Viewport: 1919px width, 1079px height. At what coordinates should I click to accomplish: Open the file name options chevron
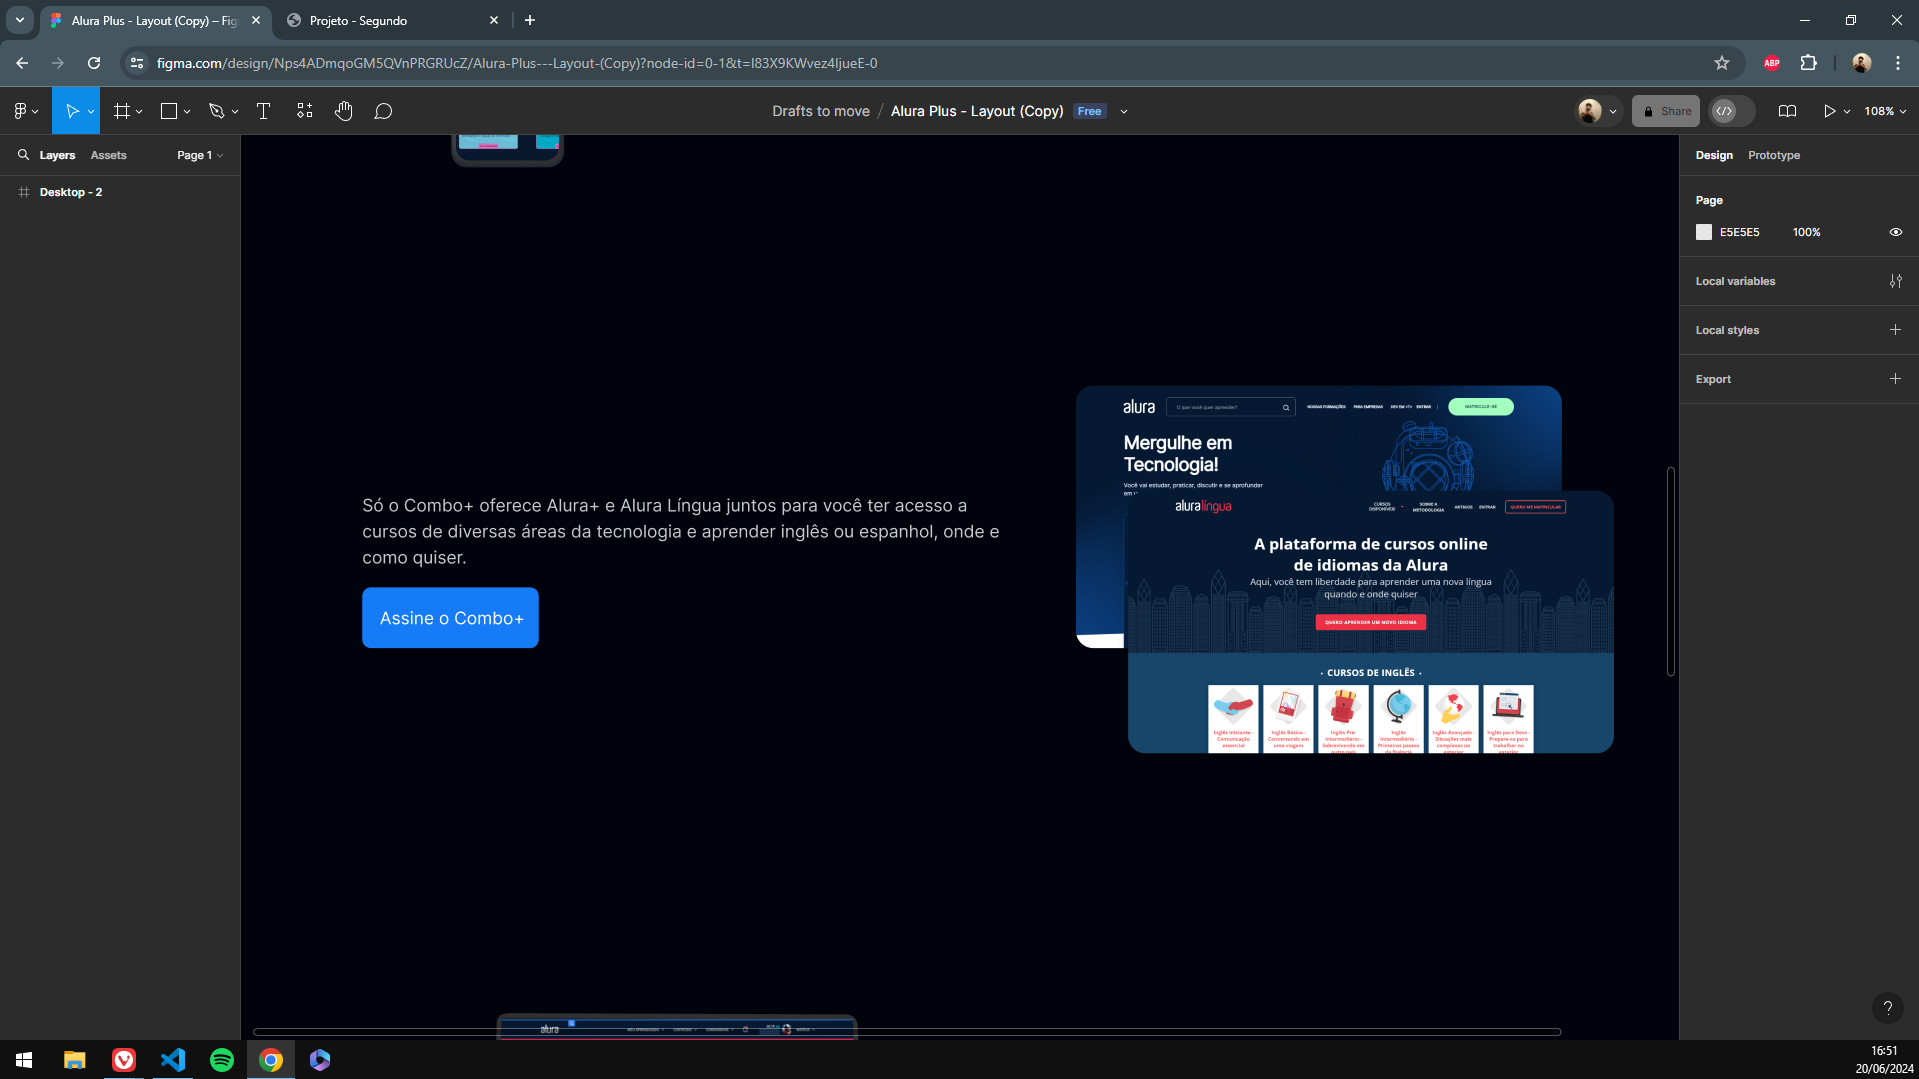1124,112
